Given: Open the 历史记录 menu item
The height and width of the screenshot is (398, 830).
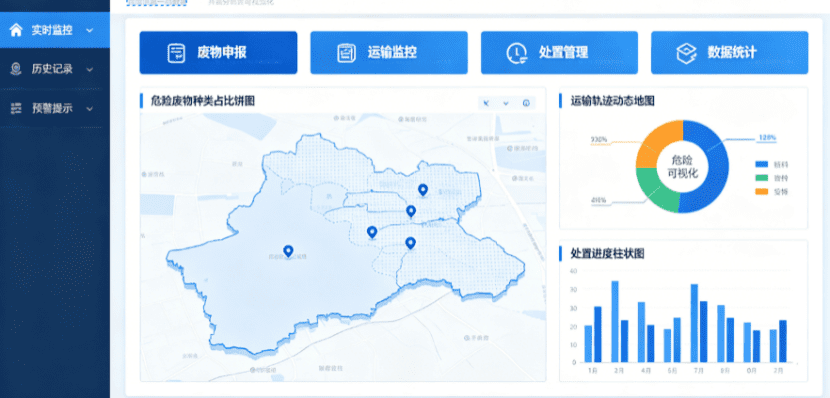Looking at the screenshot, I should [x=55, y=69].
